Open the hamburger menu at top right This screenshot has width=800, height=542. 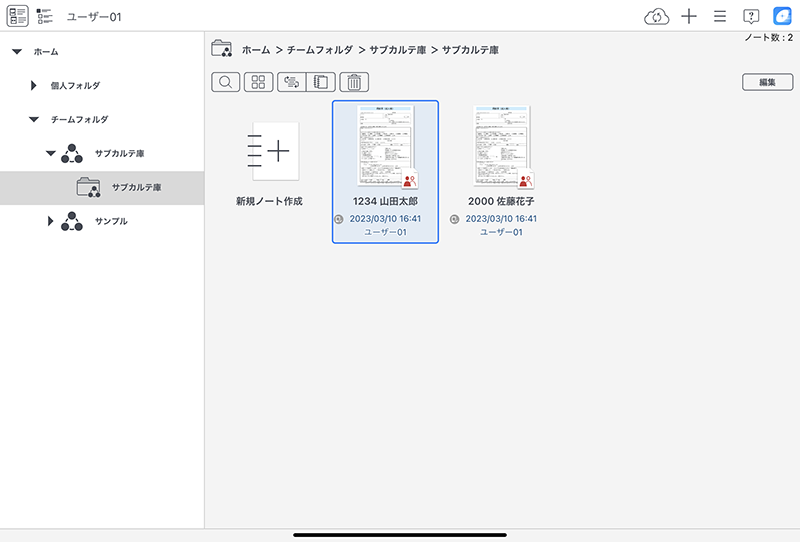point(719,16)
